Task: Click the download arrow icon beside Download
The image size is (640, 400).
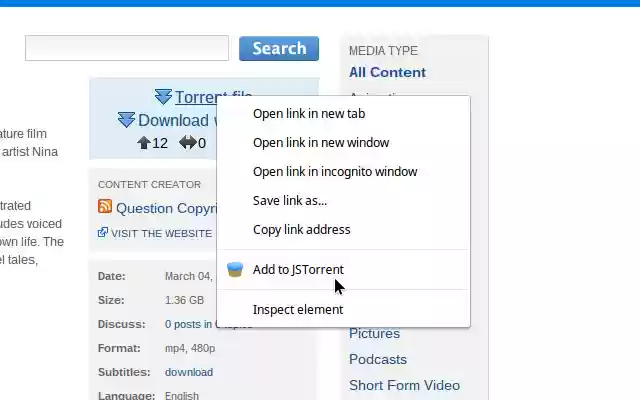Action: 126,120
